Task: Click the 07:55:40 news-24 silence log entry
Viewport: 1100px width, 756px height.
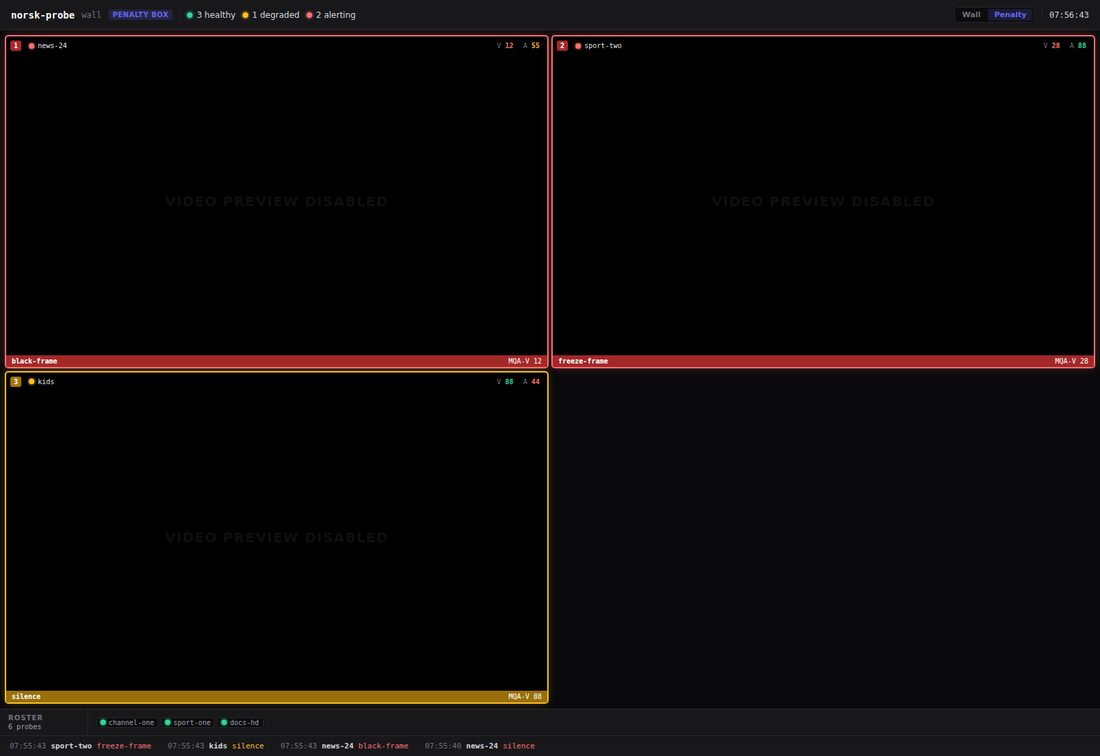Action: tap(480, 745)
